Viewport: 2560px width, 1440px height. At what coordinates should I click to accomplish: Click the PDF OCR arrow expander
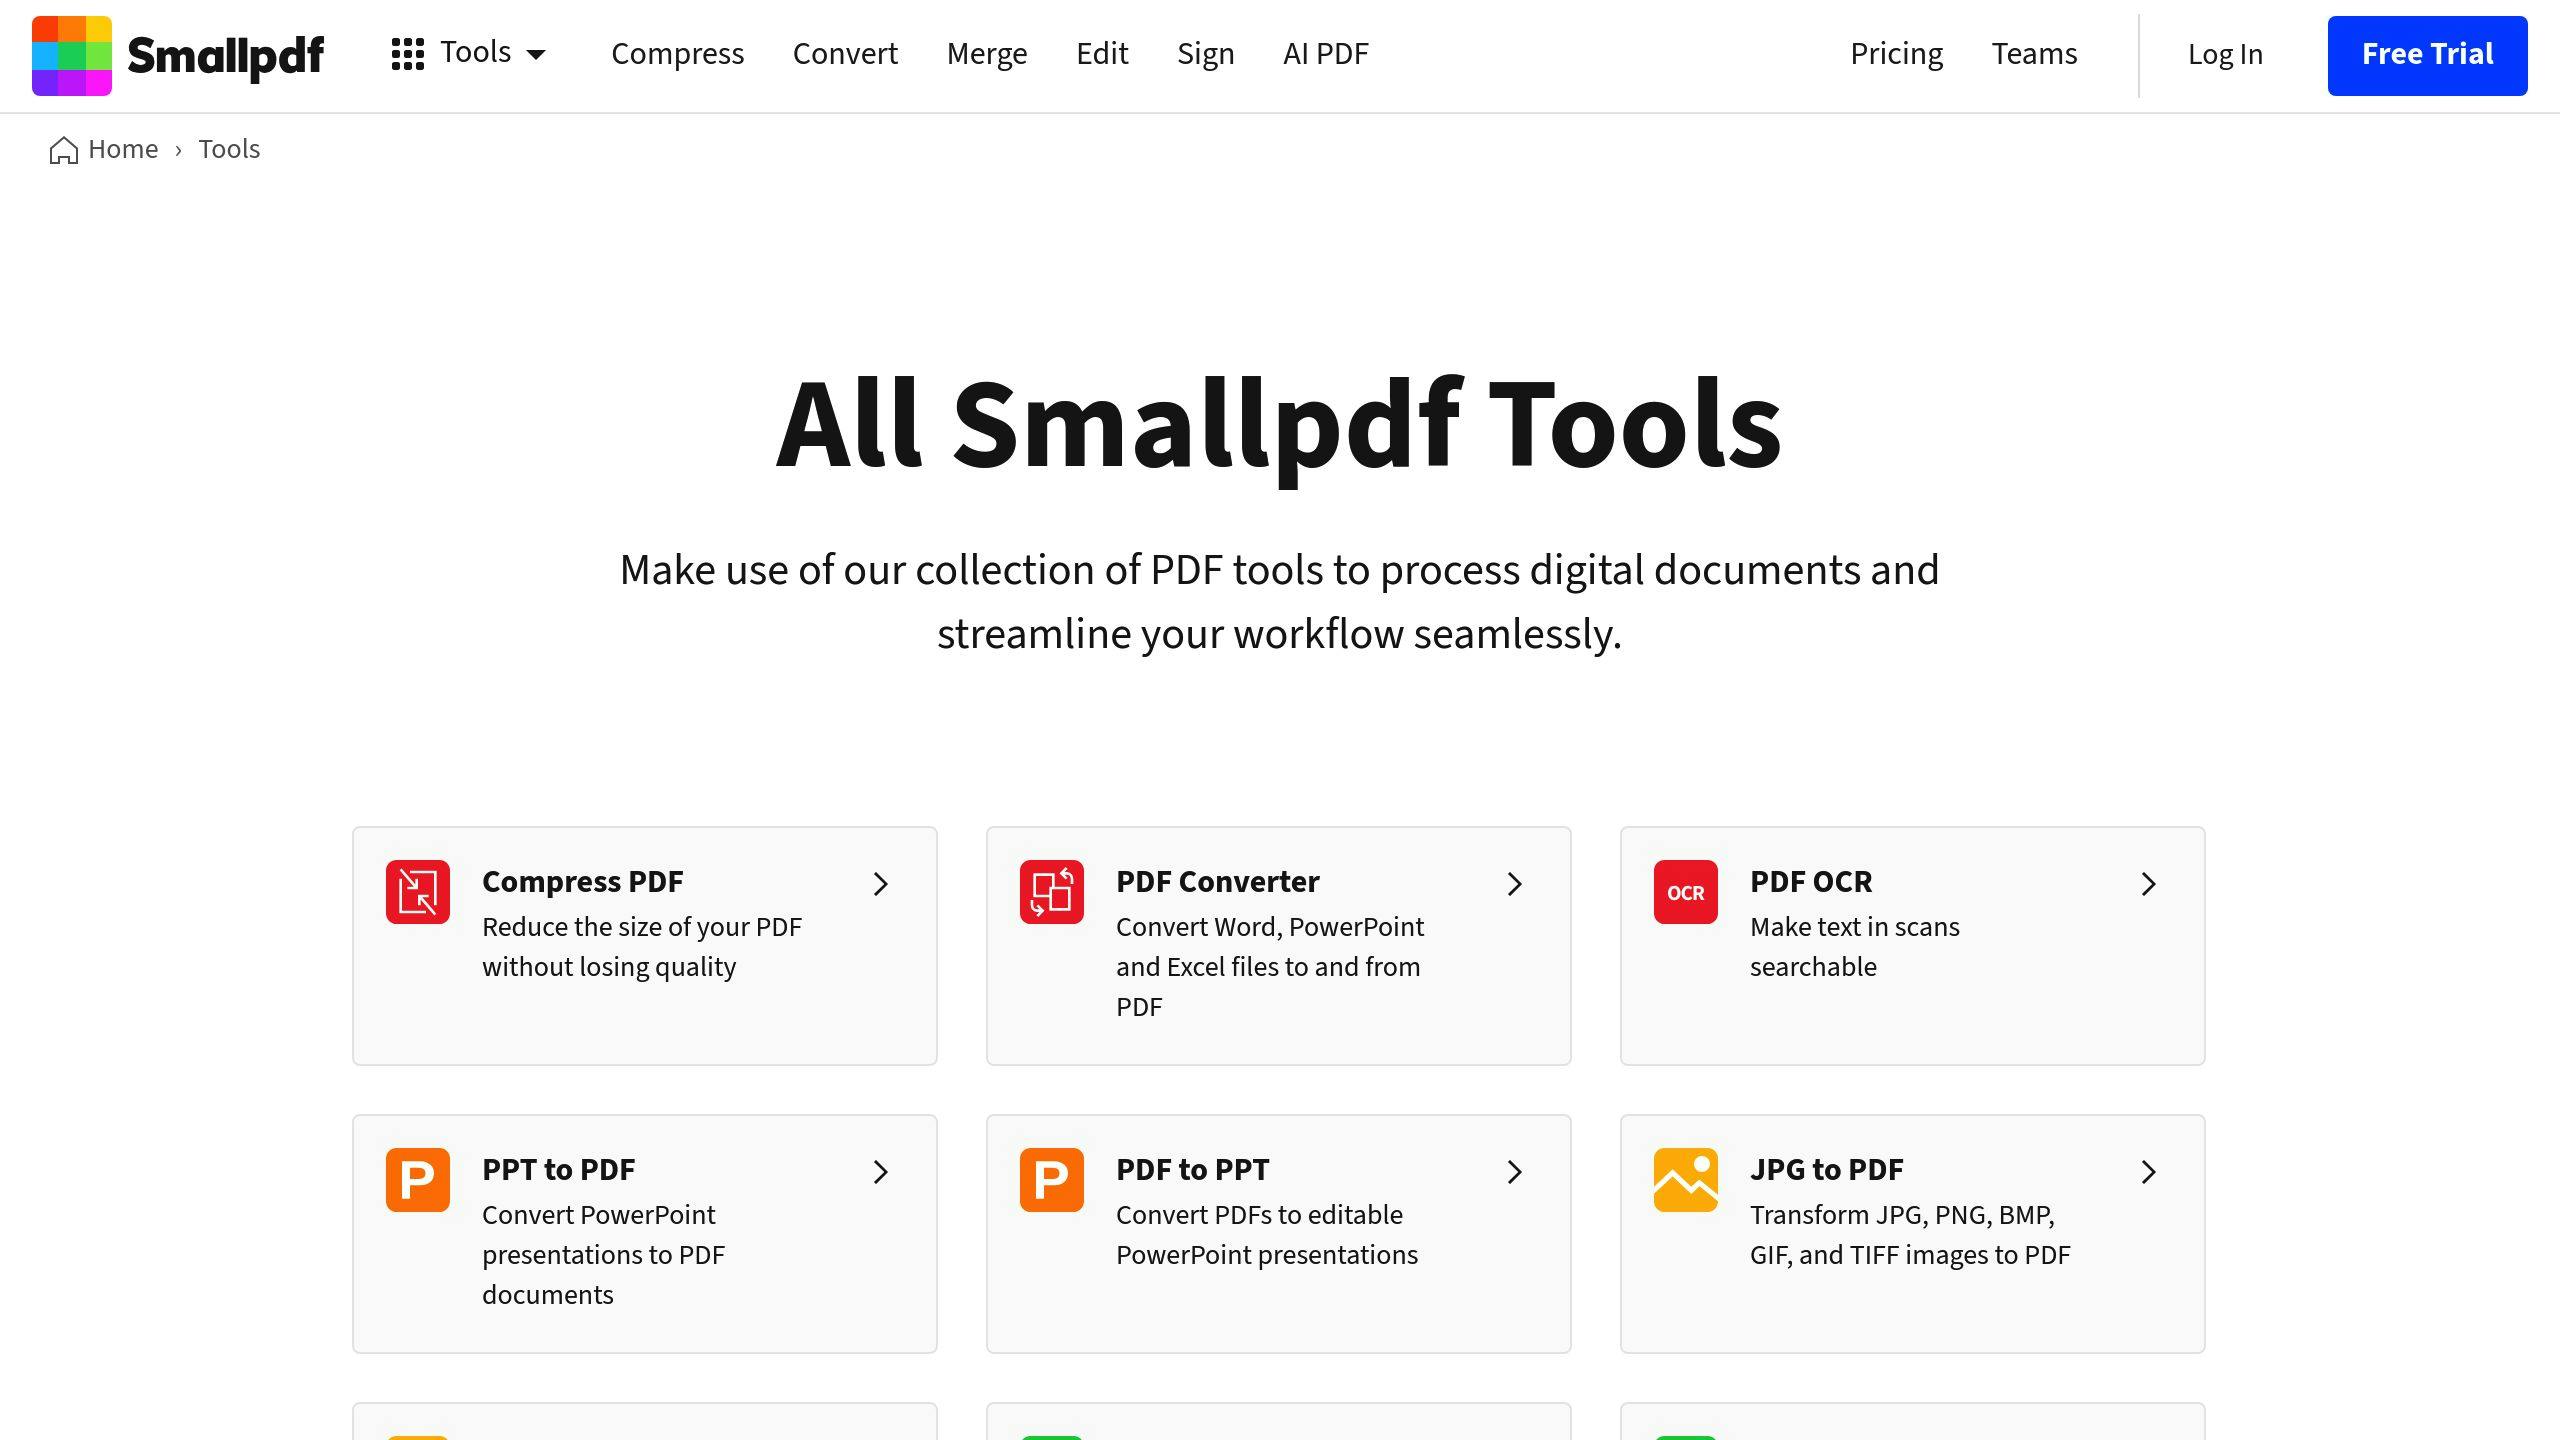(x=2147, y=884)
